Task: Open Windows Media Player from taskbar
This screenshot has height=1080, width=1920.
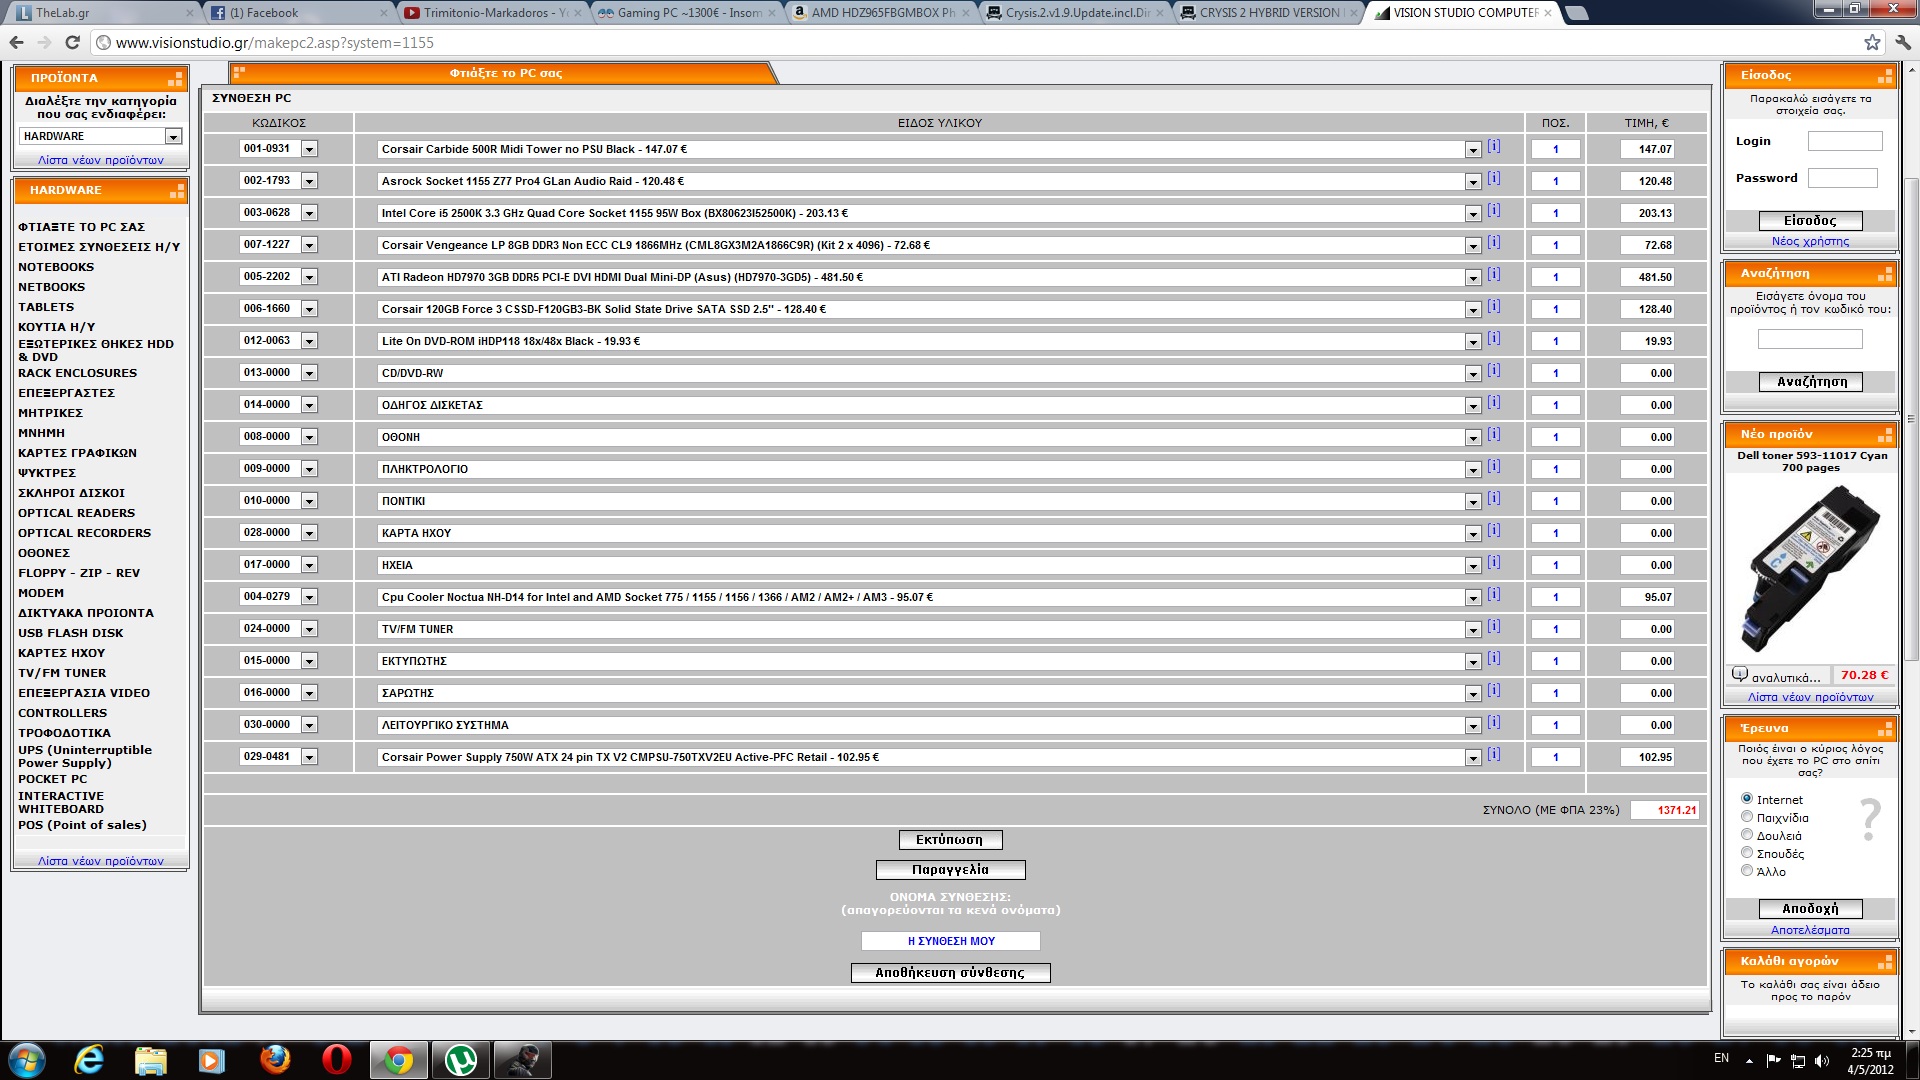Action: click(213, 1060)
